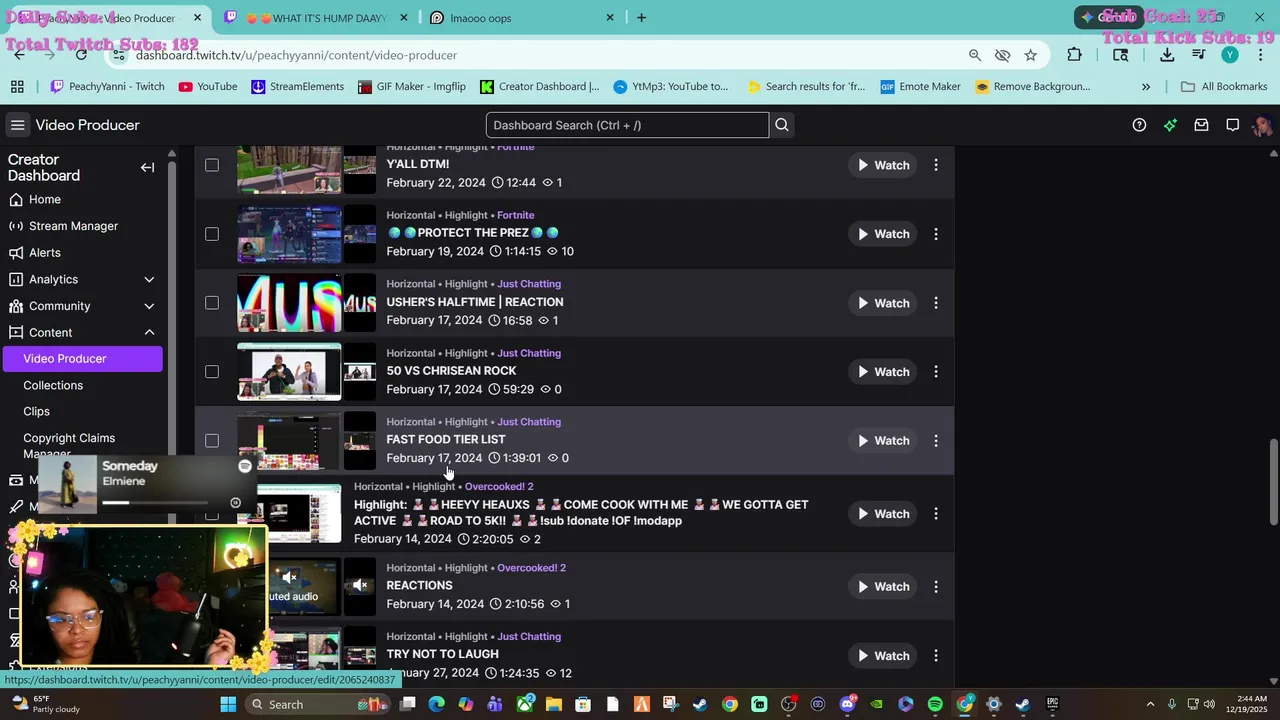
Task: Bookmark this page with star icon
Action: [1030, 55]
